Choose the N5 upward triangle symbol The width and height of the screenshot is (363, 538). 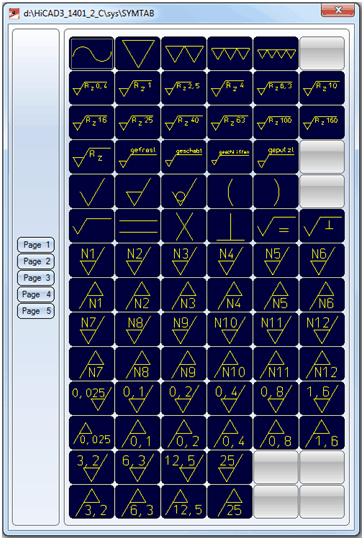coord(276,295)
